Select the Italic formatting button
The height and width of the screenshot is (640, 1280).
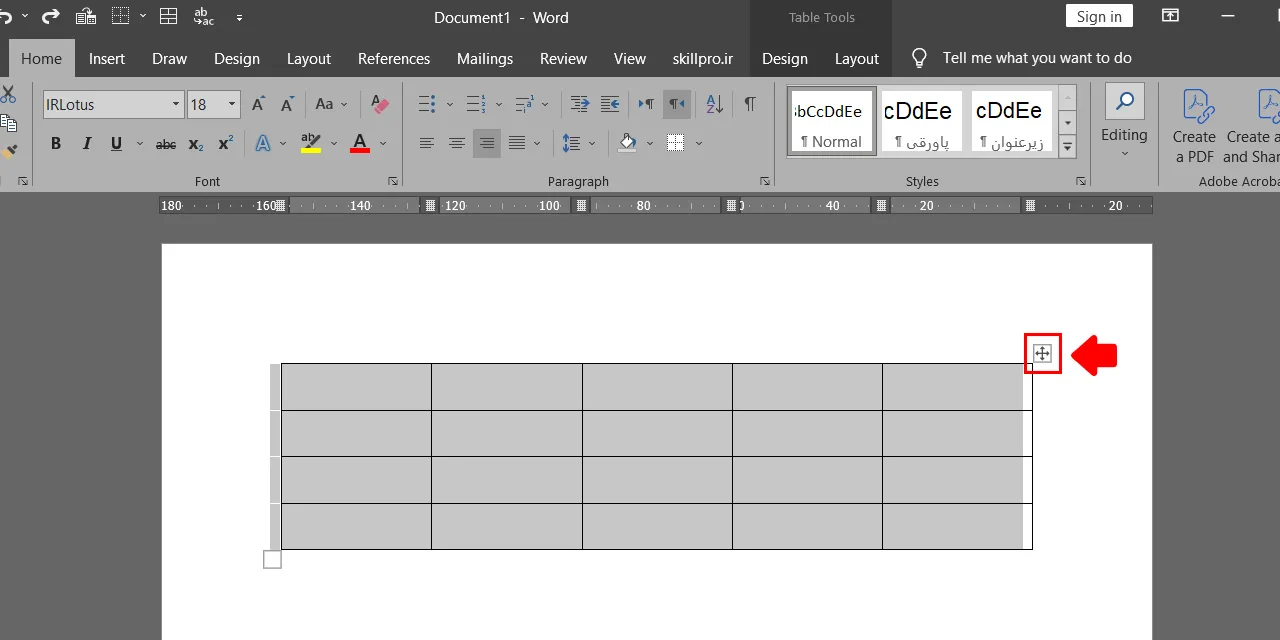pyautogui.click(x=86, y=144)
